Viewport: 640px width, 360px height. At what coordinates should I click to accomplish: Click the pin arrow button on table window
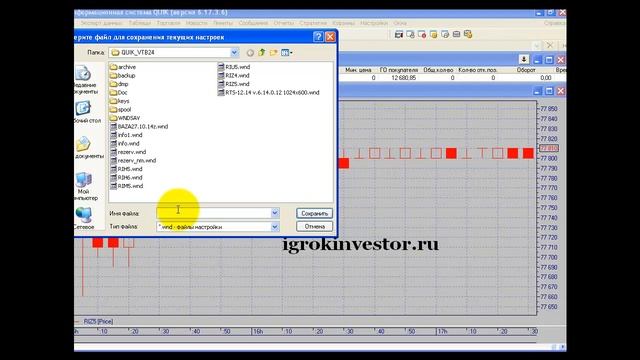click(x=524, y=60)
